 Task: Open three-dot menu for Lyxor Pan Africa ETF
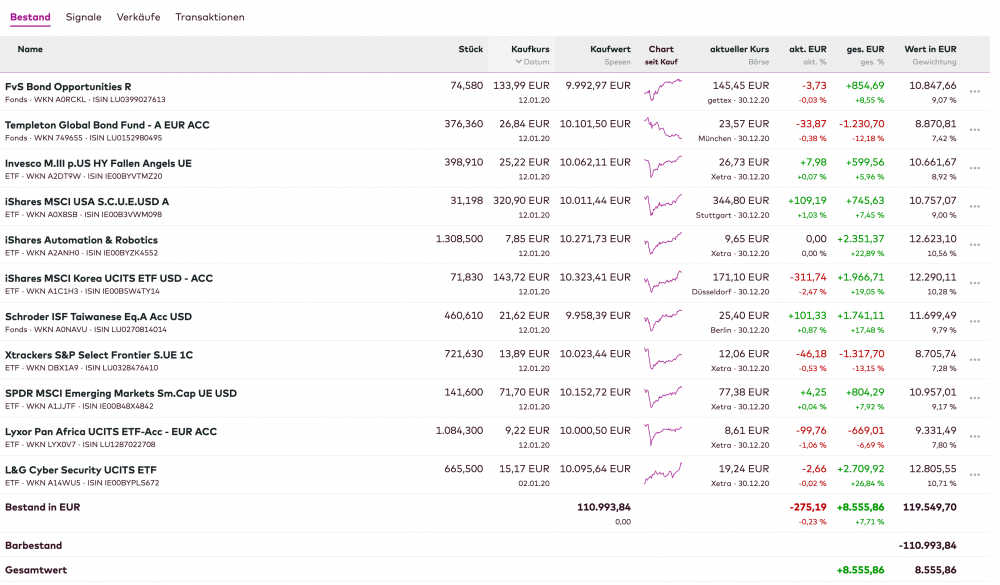click(x=975, y=437)
